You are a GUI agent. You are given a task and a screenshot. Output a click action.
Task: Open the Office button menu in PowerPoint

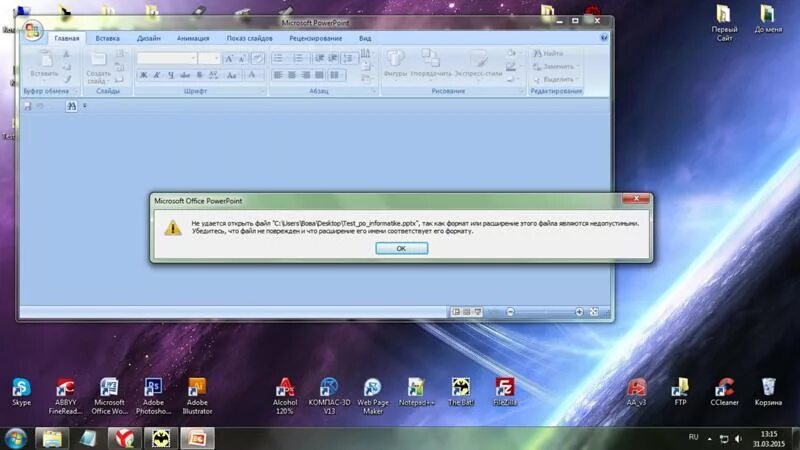click(32, 31)
